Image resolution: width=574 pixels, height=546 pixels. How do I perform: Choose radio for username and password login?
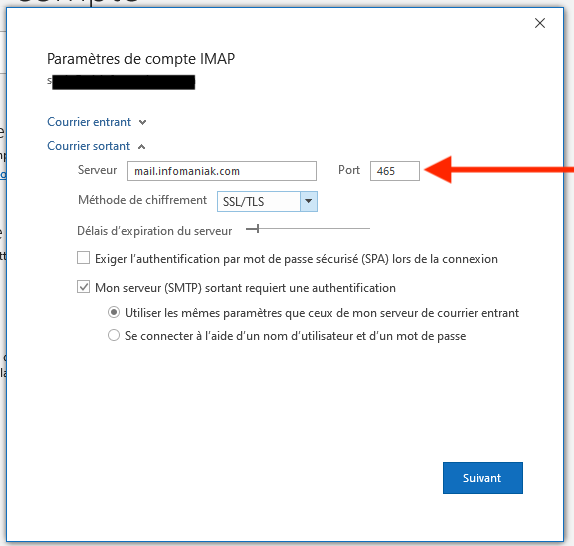tap(114, 335)
